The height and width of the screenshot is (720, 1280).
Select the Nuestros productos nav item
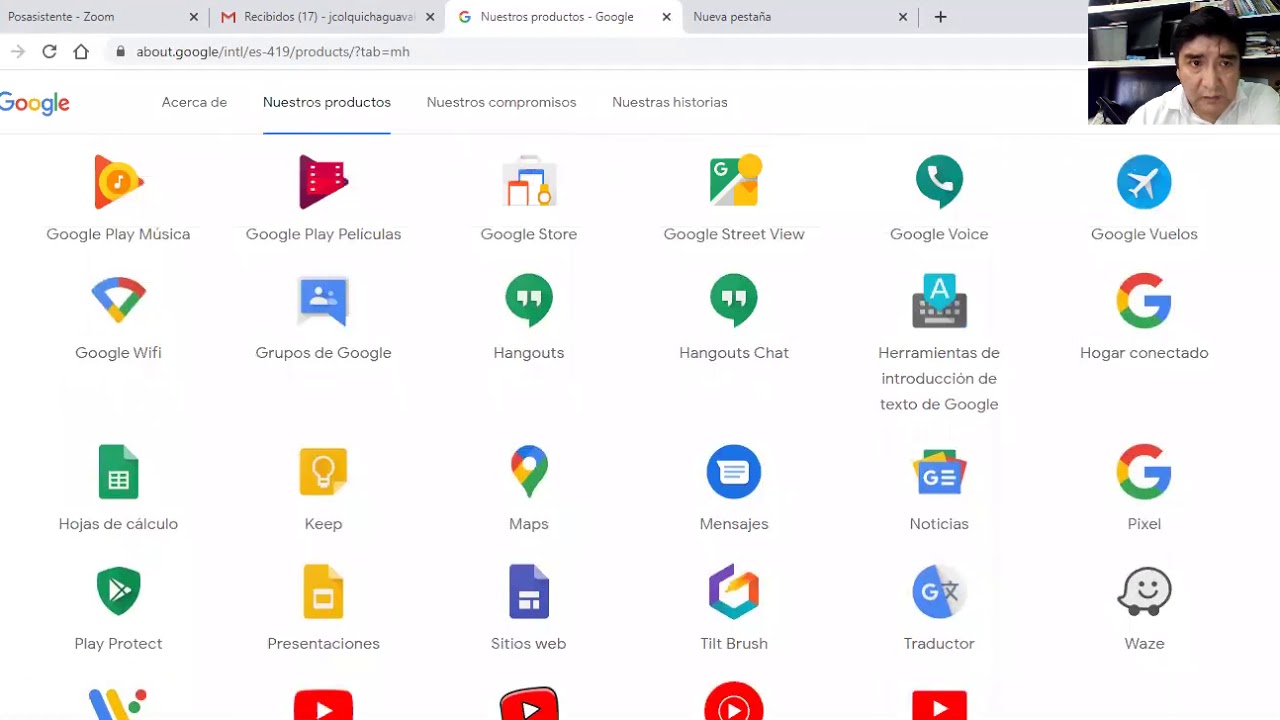click(327, 102)
